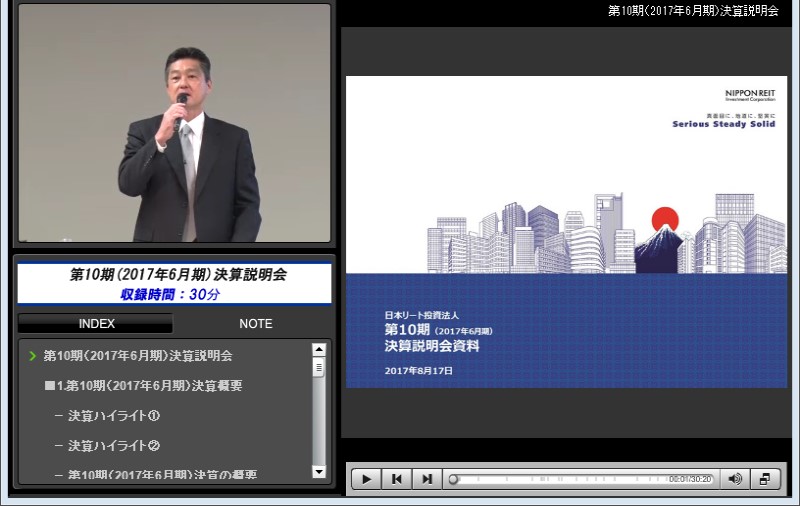800x506 pixels.
Task: Click the 2017年8月17日 date on the slide
Action: (x=418, y=371)
